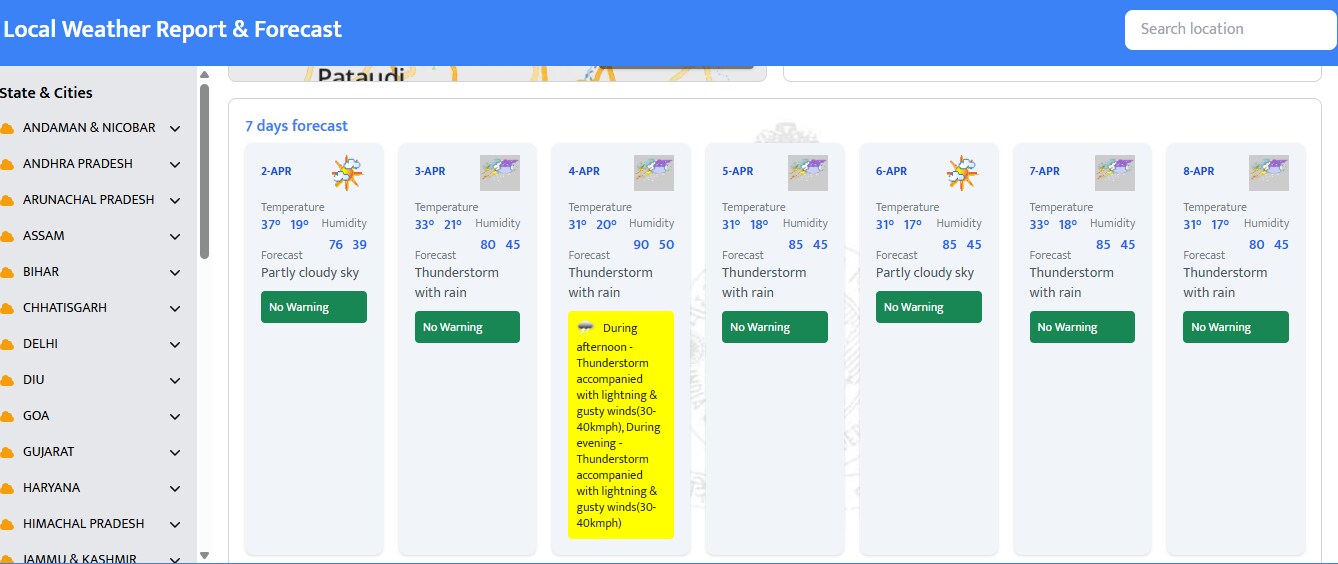
Task: Choose GOA in the state list
Action: coord(36,416)
